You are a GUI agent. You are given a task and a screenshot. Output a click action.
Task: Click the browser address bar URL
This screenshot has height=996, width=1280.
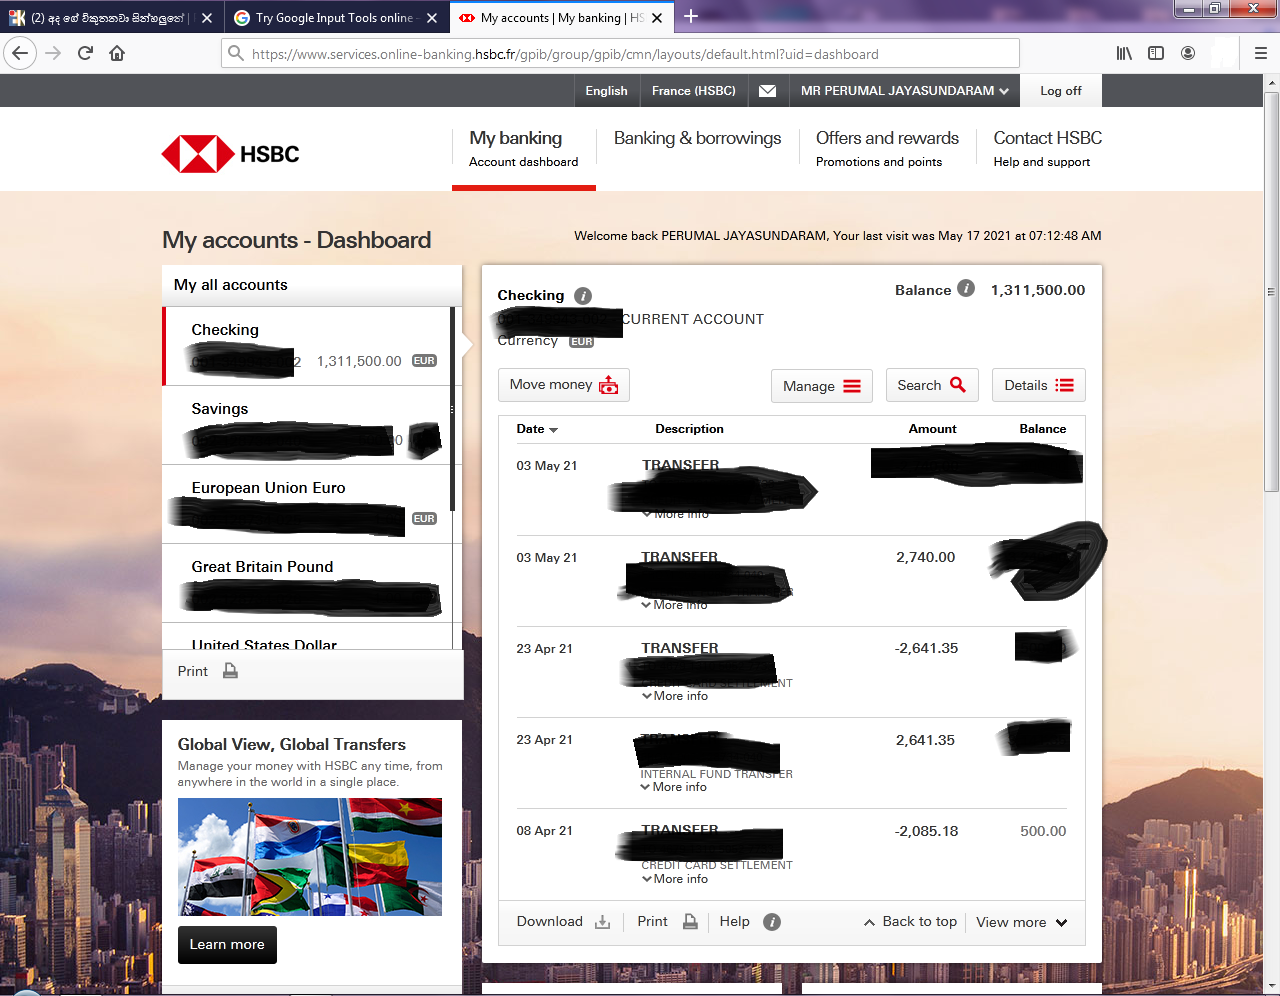tap(620, 54)
